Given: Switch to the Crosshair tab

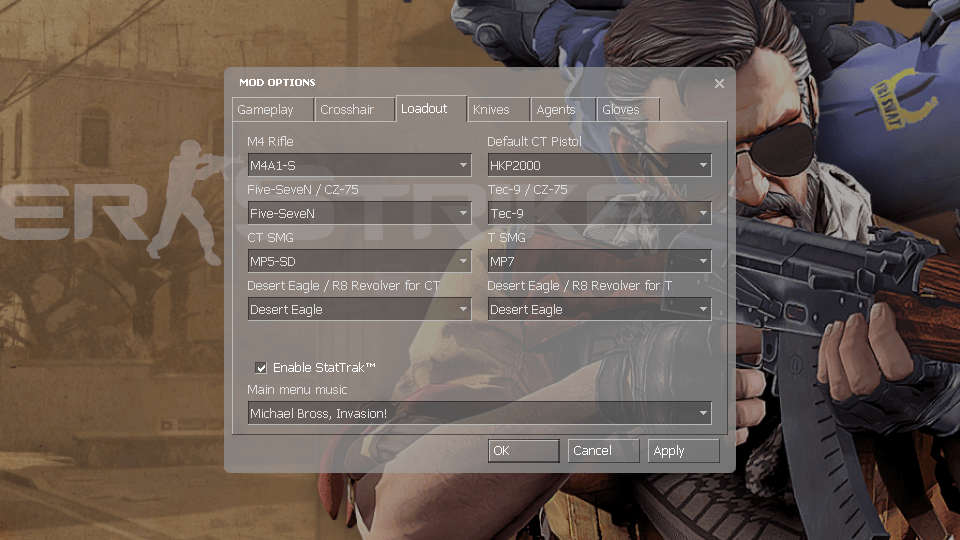Looking at the screenshot, I should (347, 110).
